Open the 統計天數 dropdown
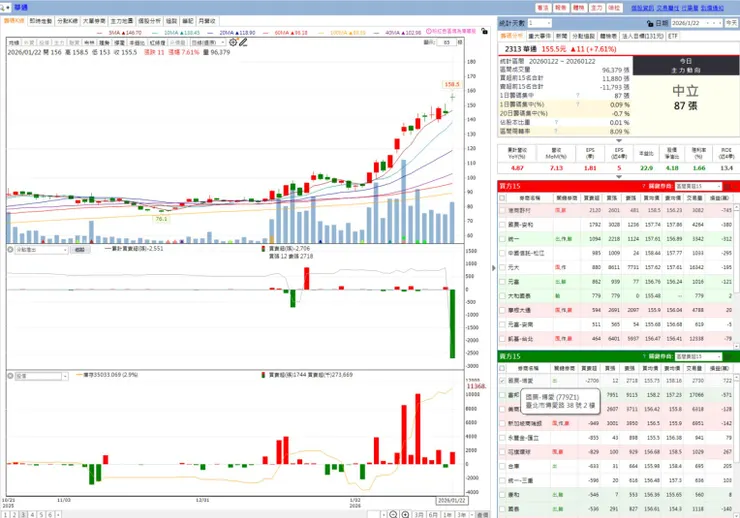The width and height of the screenshot is (740, 518). point(539,23)
